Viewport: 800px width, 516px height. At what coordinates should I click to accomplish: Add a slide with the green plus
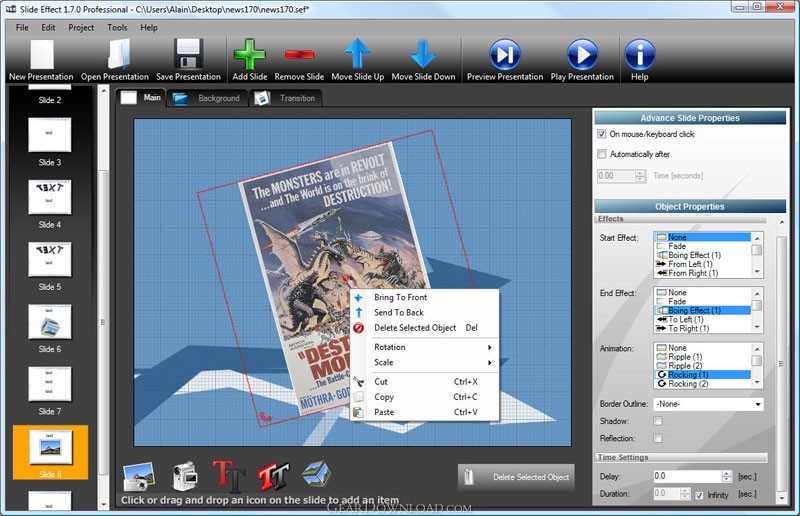click(x=249, y=54)
